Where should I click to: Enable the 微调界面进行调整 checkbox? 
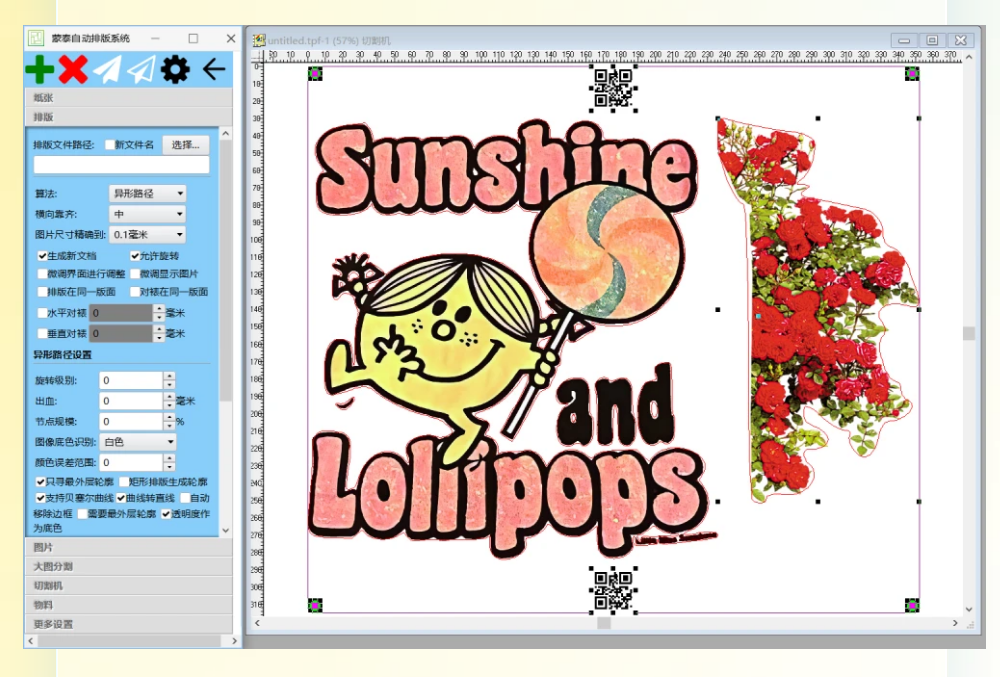42,274
